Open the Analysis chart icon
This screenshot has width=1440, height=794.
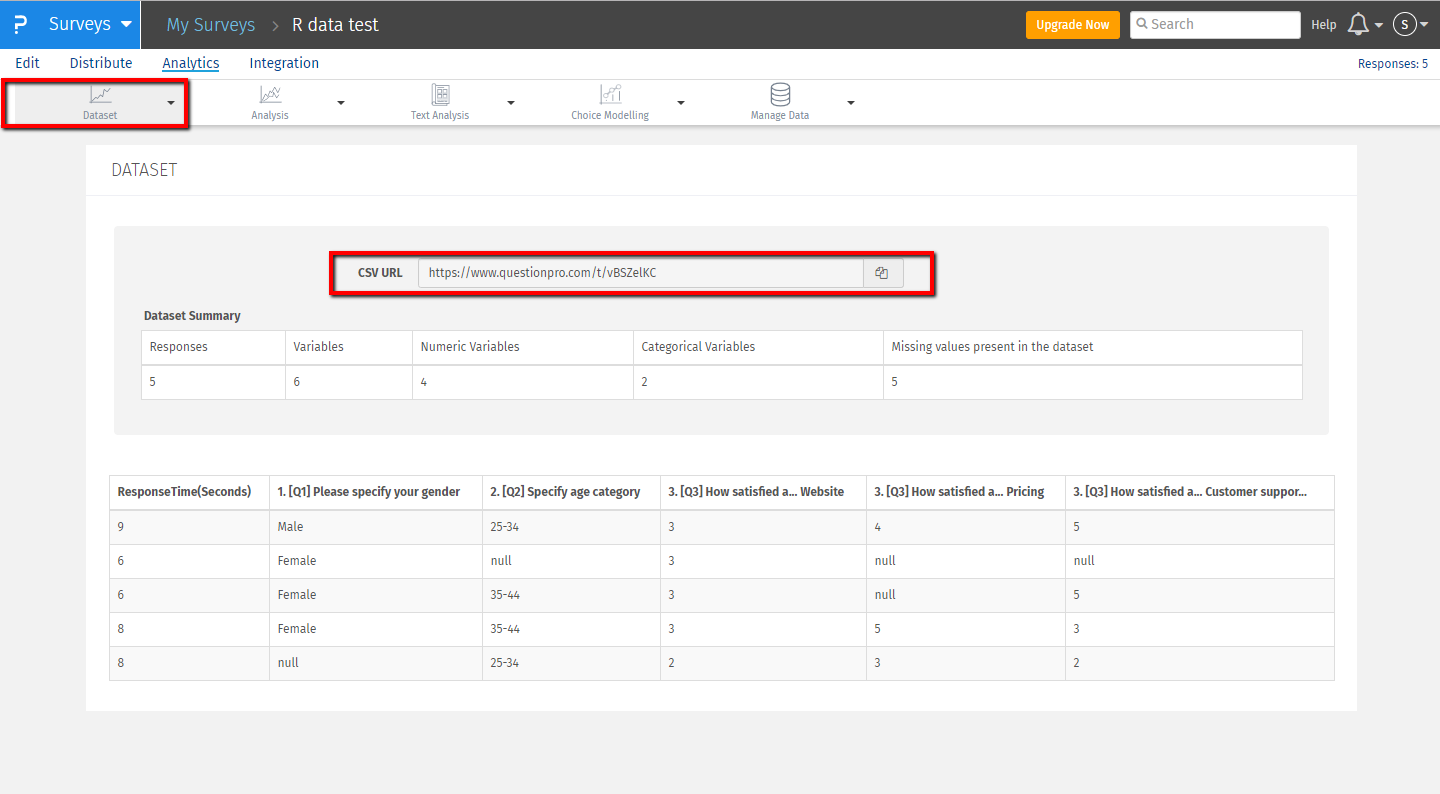(x=270, y=95)
